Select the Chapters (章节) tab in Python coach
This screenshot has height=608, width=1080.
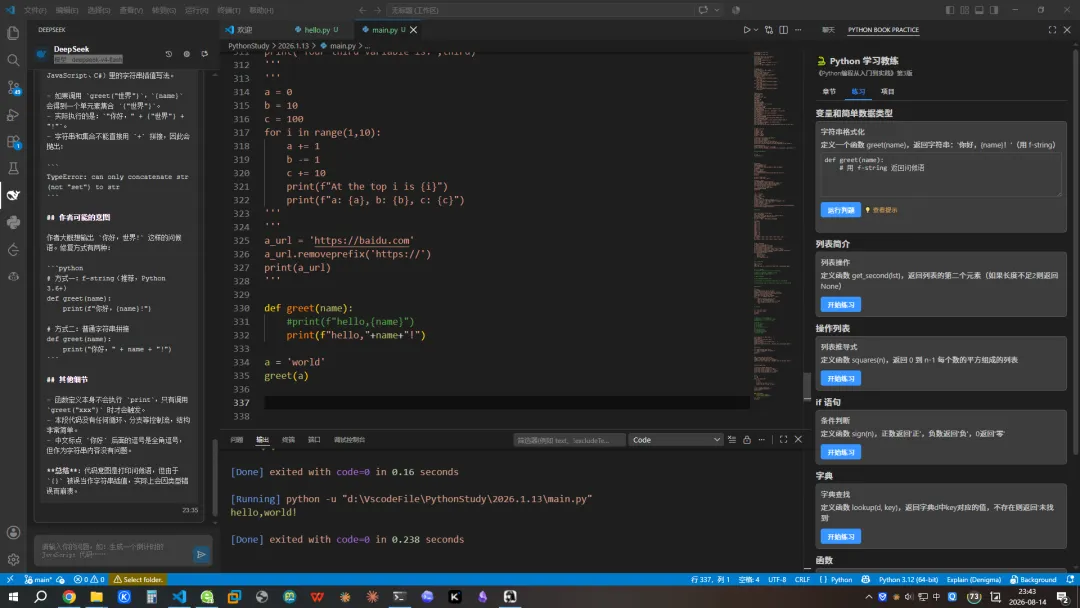829,92
